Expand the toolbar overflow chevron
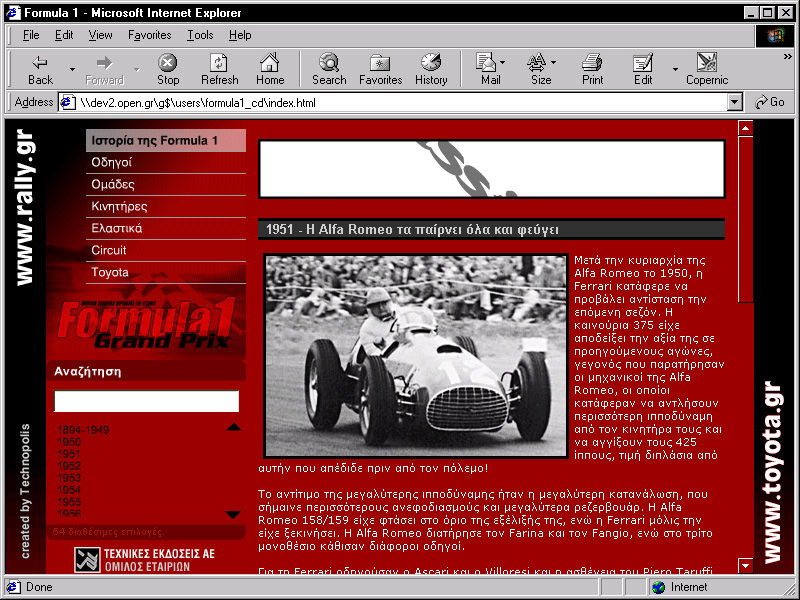The width and height of the screenshot is (800, 600). pos(788,57)
